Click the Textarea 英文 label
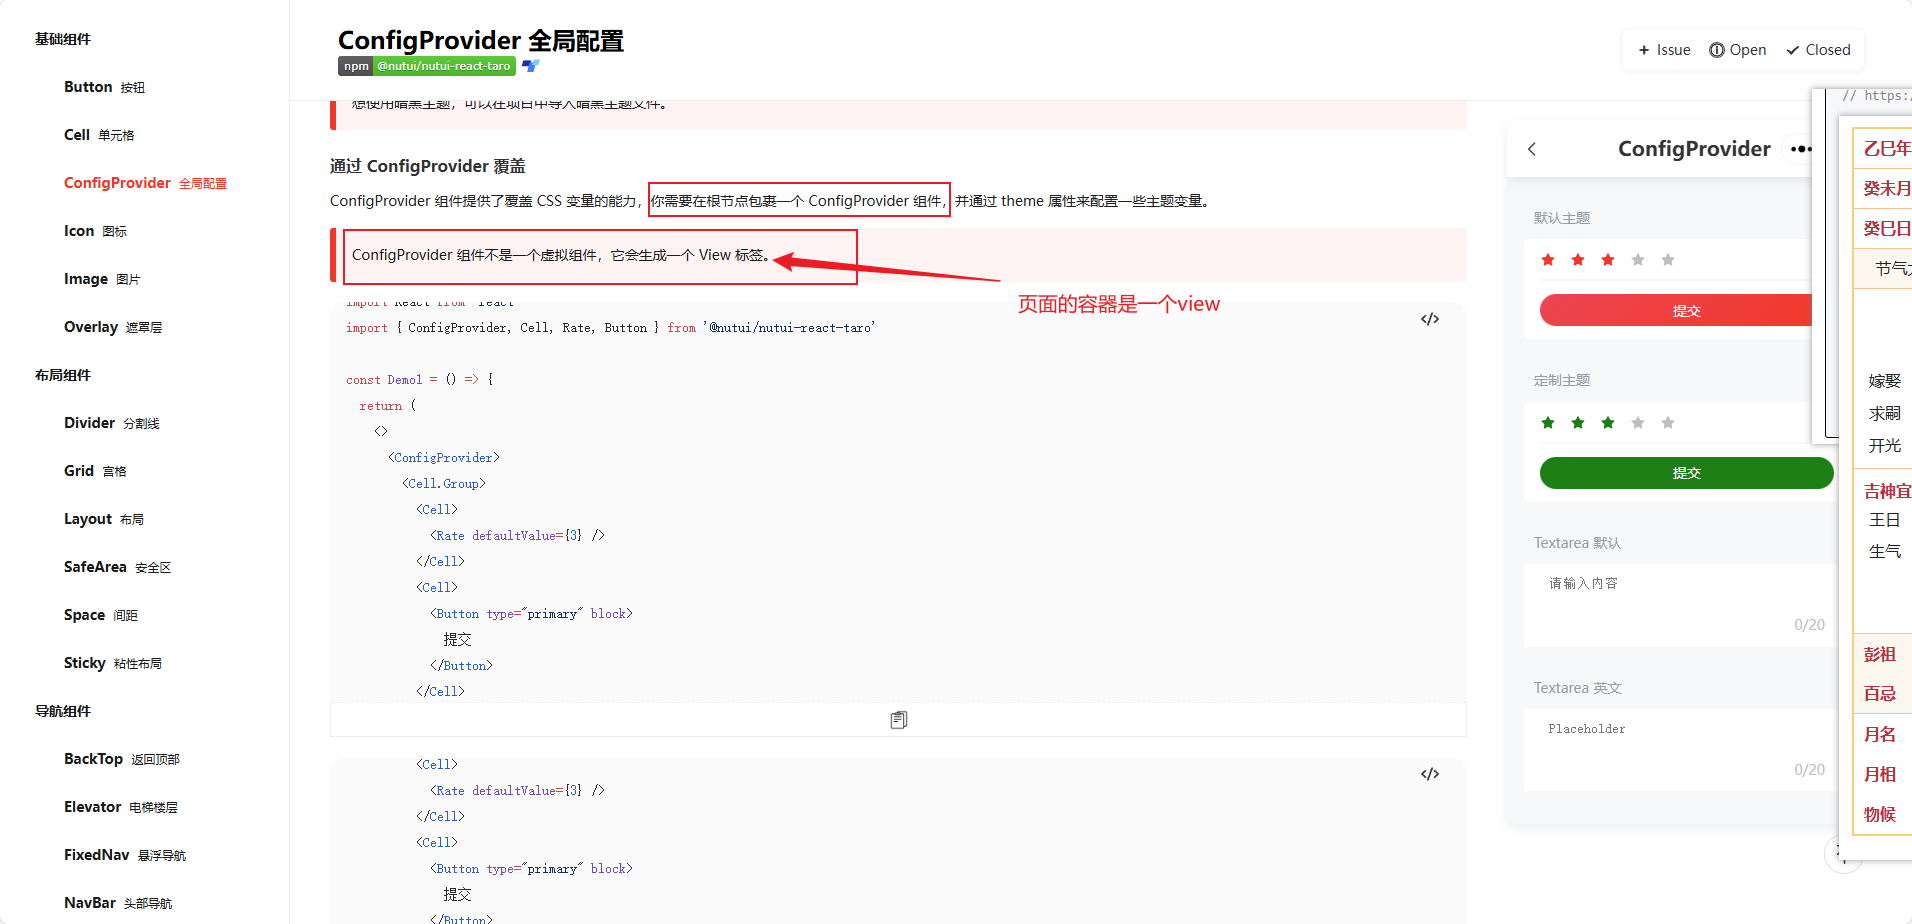This screenshot has width=1912, height=924. pyautogui.click(x=1578, y=688)
